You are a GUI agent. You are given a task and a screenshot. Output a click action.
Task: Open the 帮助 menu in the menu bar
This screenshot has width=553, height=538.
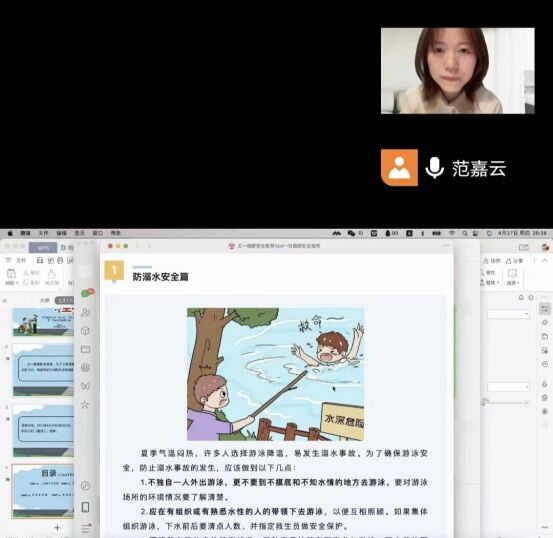pyautogui.click(x=116, y=233)
